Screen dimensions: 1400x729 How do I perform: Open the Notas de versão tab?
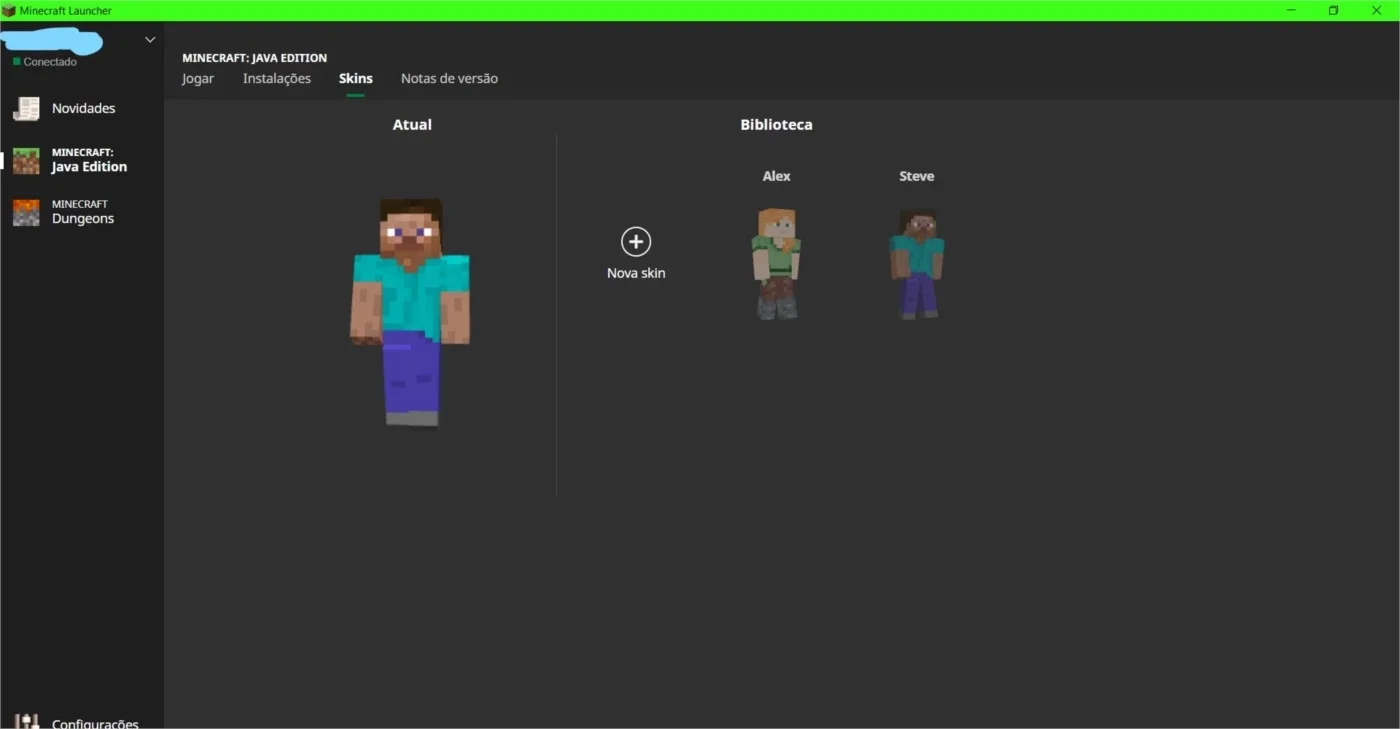(449, 78)
